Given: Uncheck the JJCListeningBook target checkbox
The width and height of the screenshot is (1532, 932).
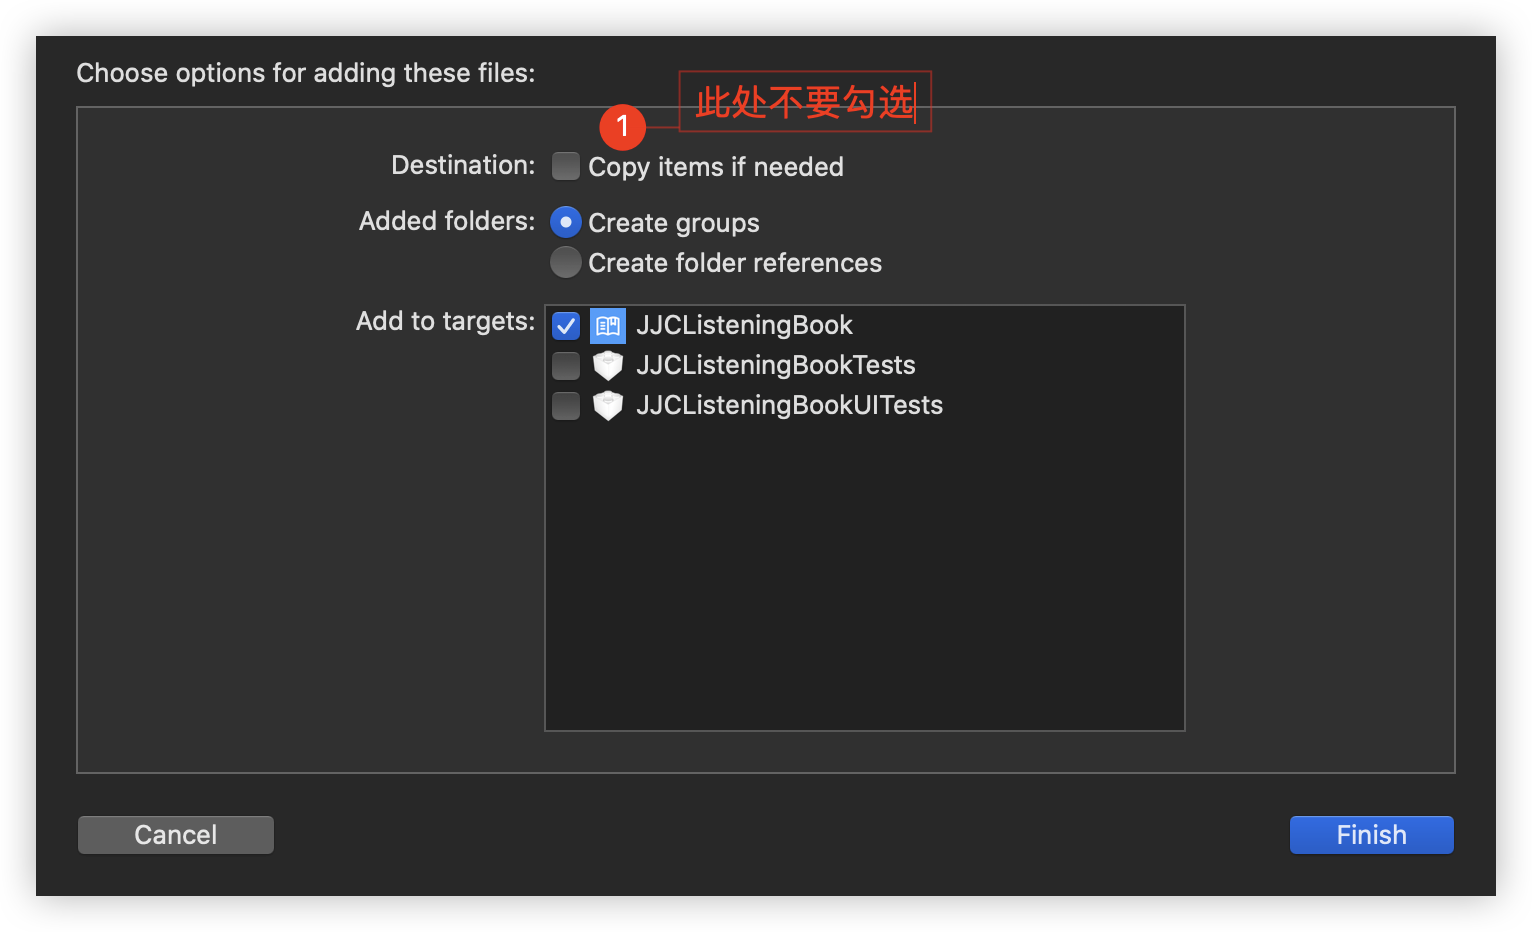Looking at the screenshot, I should pyautogui.click(x=566, y=325).
